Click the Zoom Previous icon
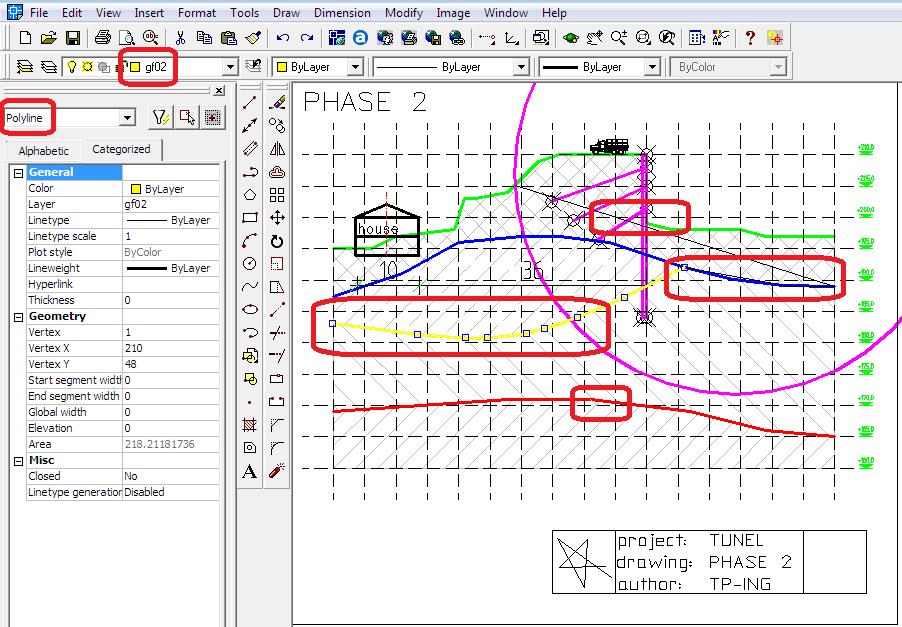Viewport: 902px width, 627px height. pos(667,38)
